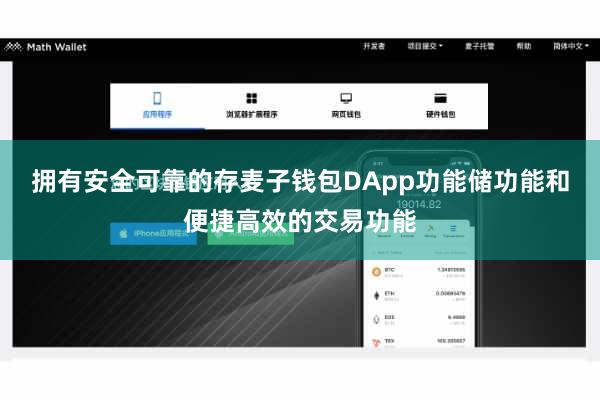Click the phone icon above 应用程序
This screenshot has height=400, width=600.
(157, 98)
